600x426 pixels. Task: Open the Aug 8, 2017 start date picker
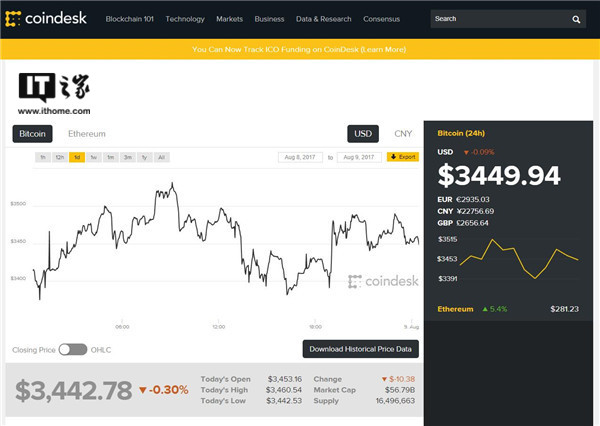pos(300,157)
